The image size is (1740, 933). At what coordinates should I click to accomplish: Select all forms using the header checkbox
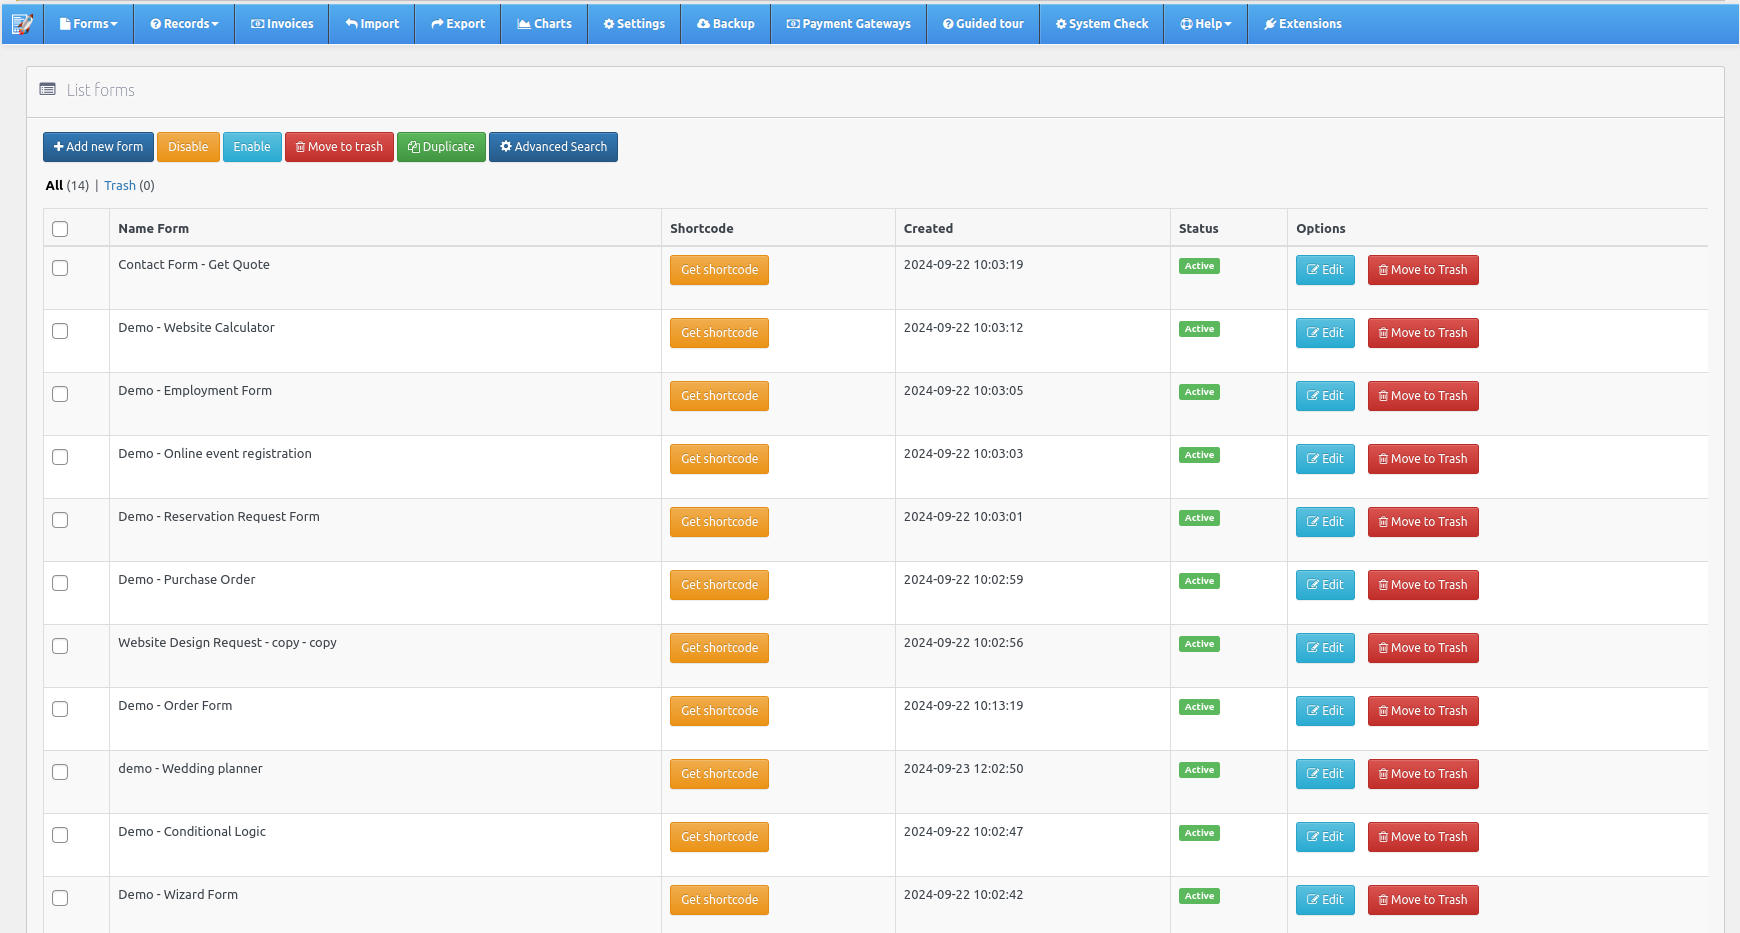point(60,228)
